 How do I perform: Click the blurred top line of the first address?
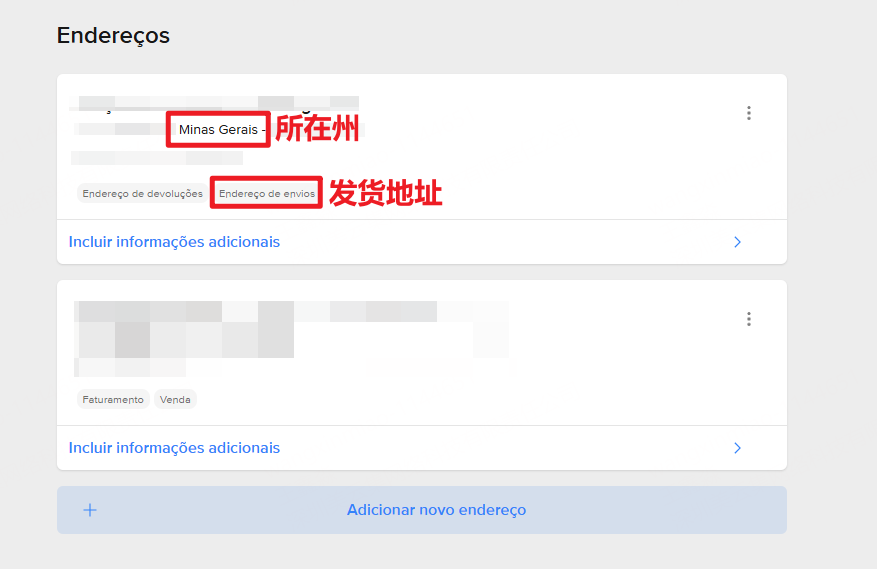[x=215, y=102]
